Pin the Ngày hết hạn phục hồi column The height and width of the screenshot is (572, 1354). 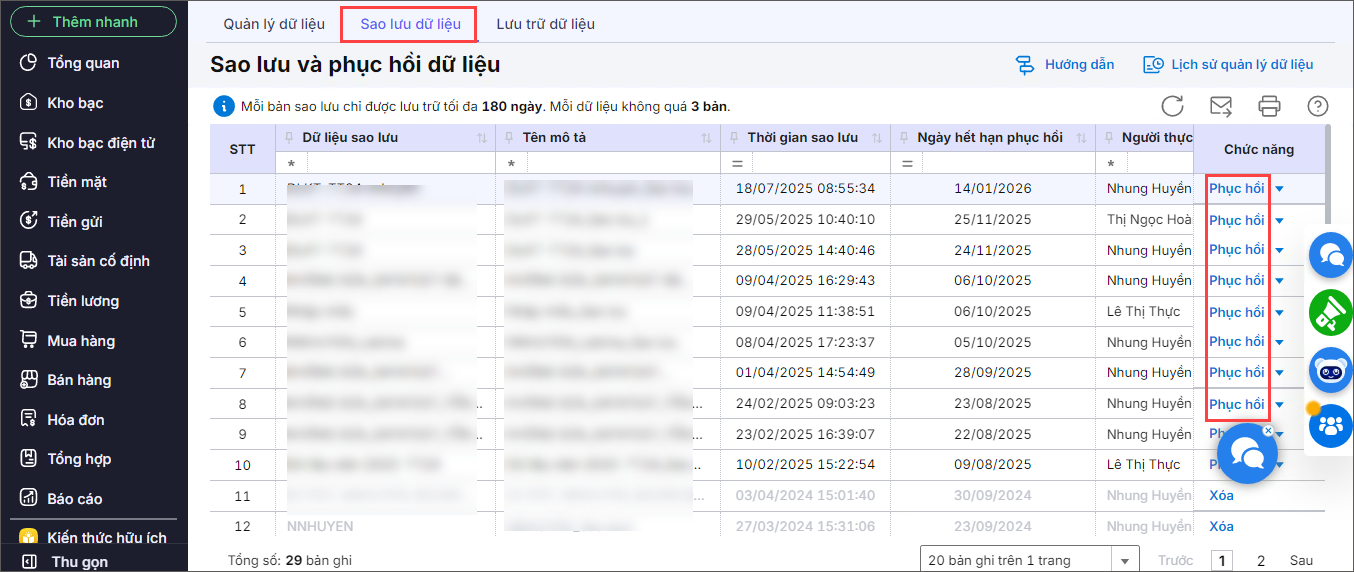pyautogui.click(x=903, y=138)
